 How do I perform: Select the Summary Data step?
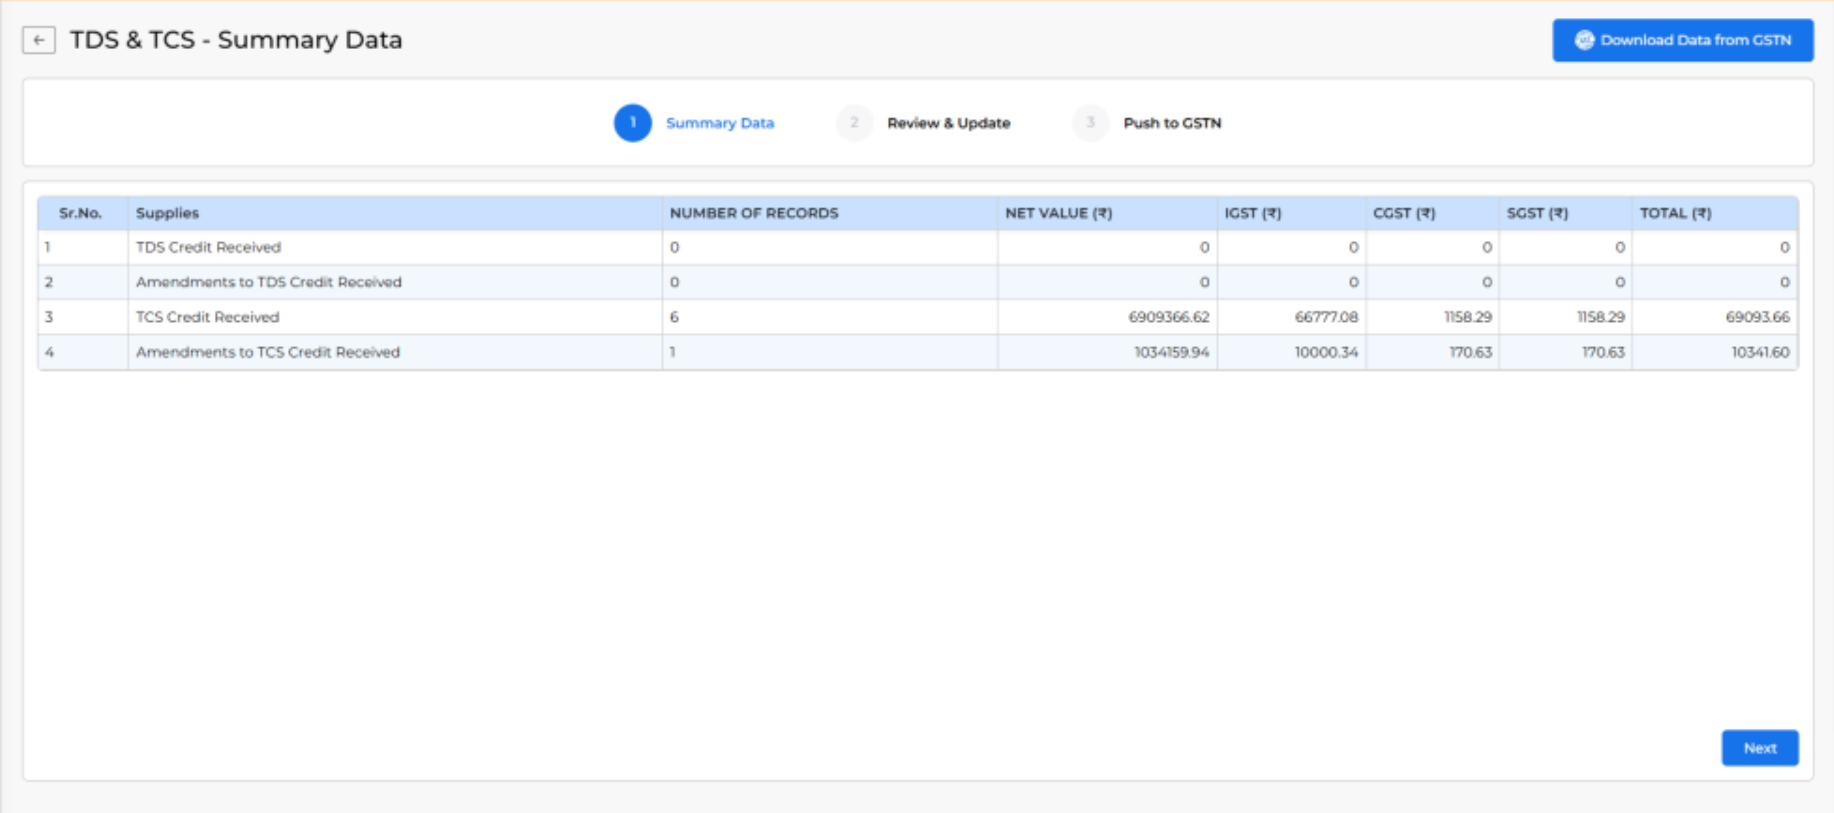coord(720,123)
